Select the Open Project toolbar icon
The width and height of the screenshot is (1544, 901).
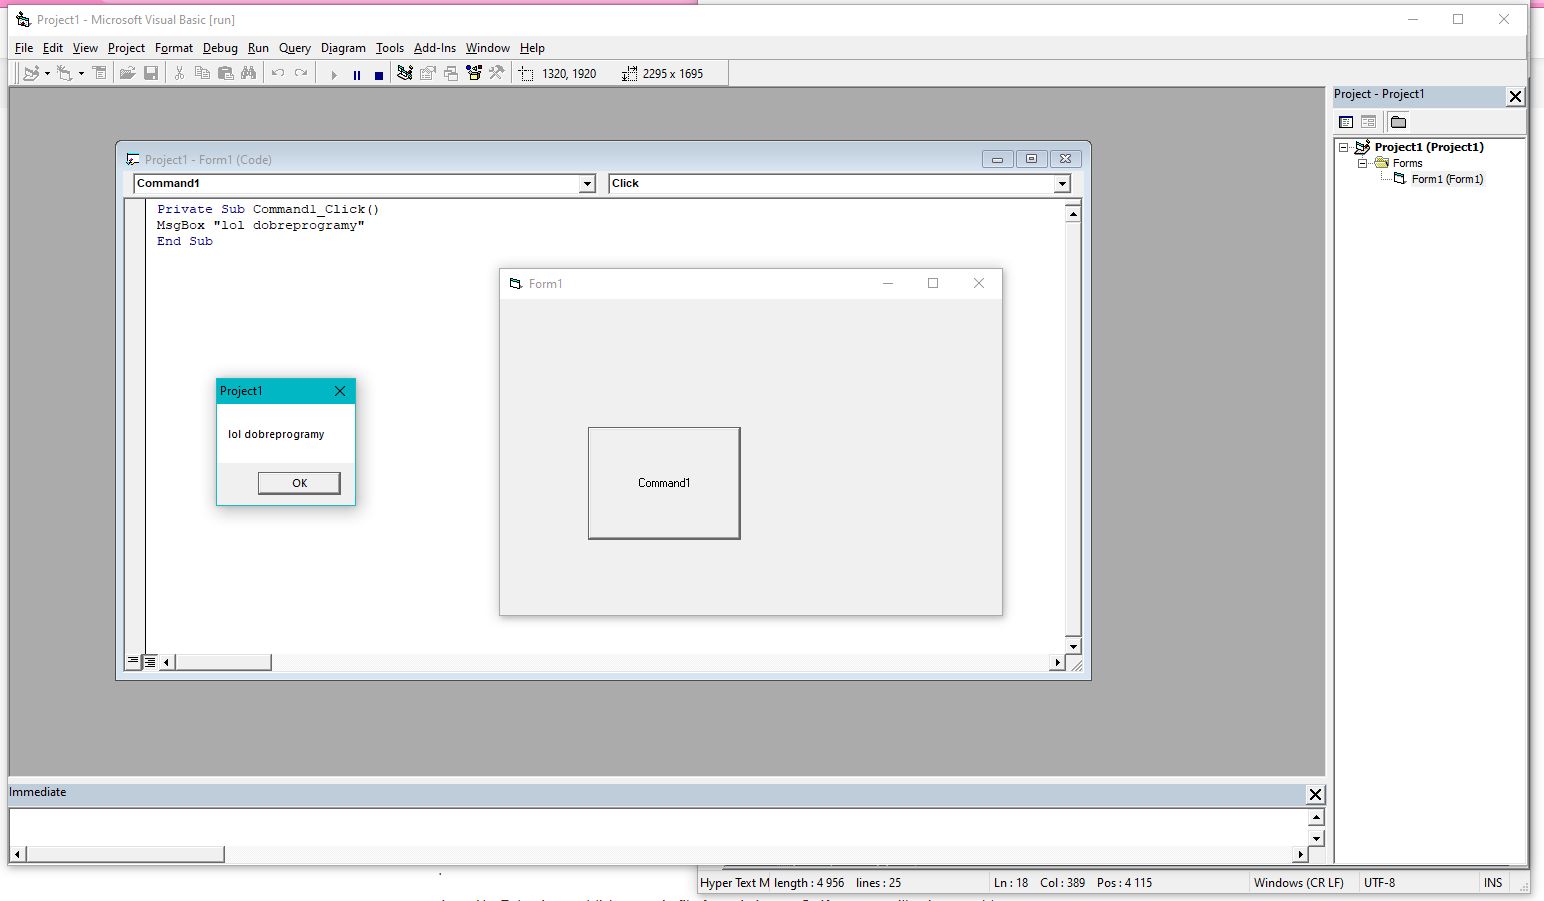click(x=128, y=72)
